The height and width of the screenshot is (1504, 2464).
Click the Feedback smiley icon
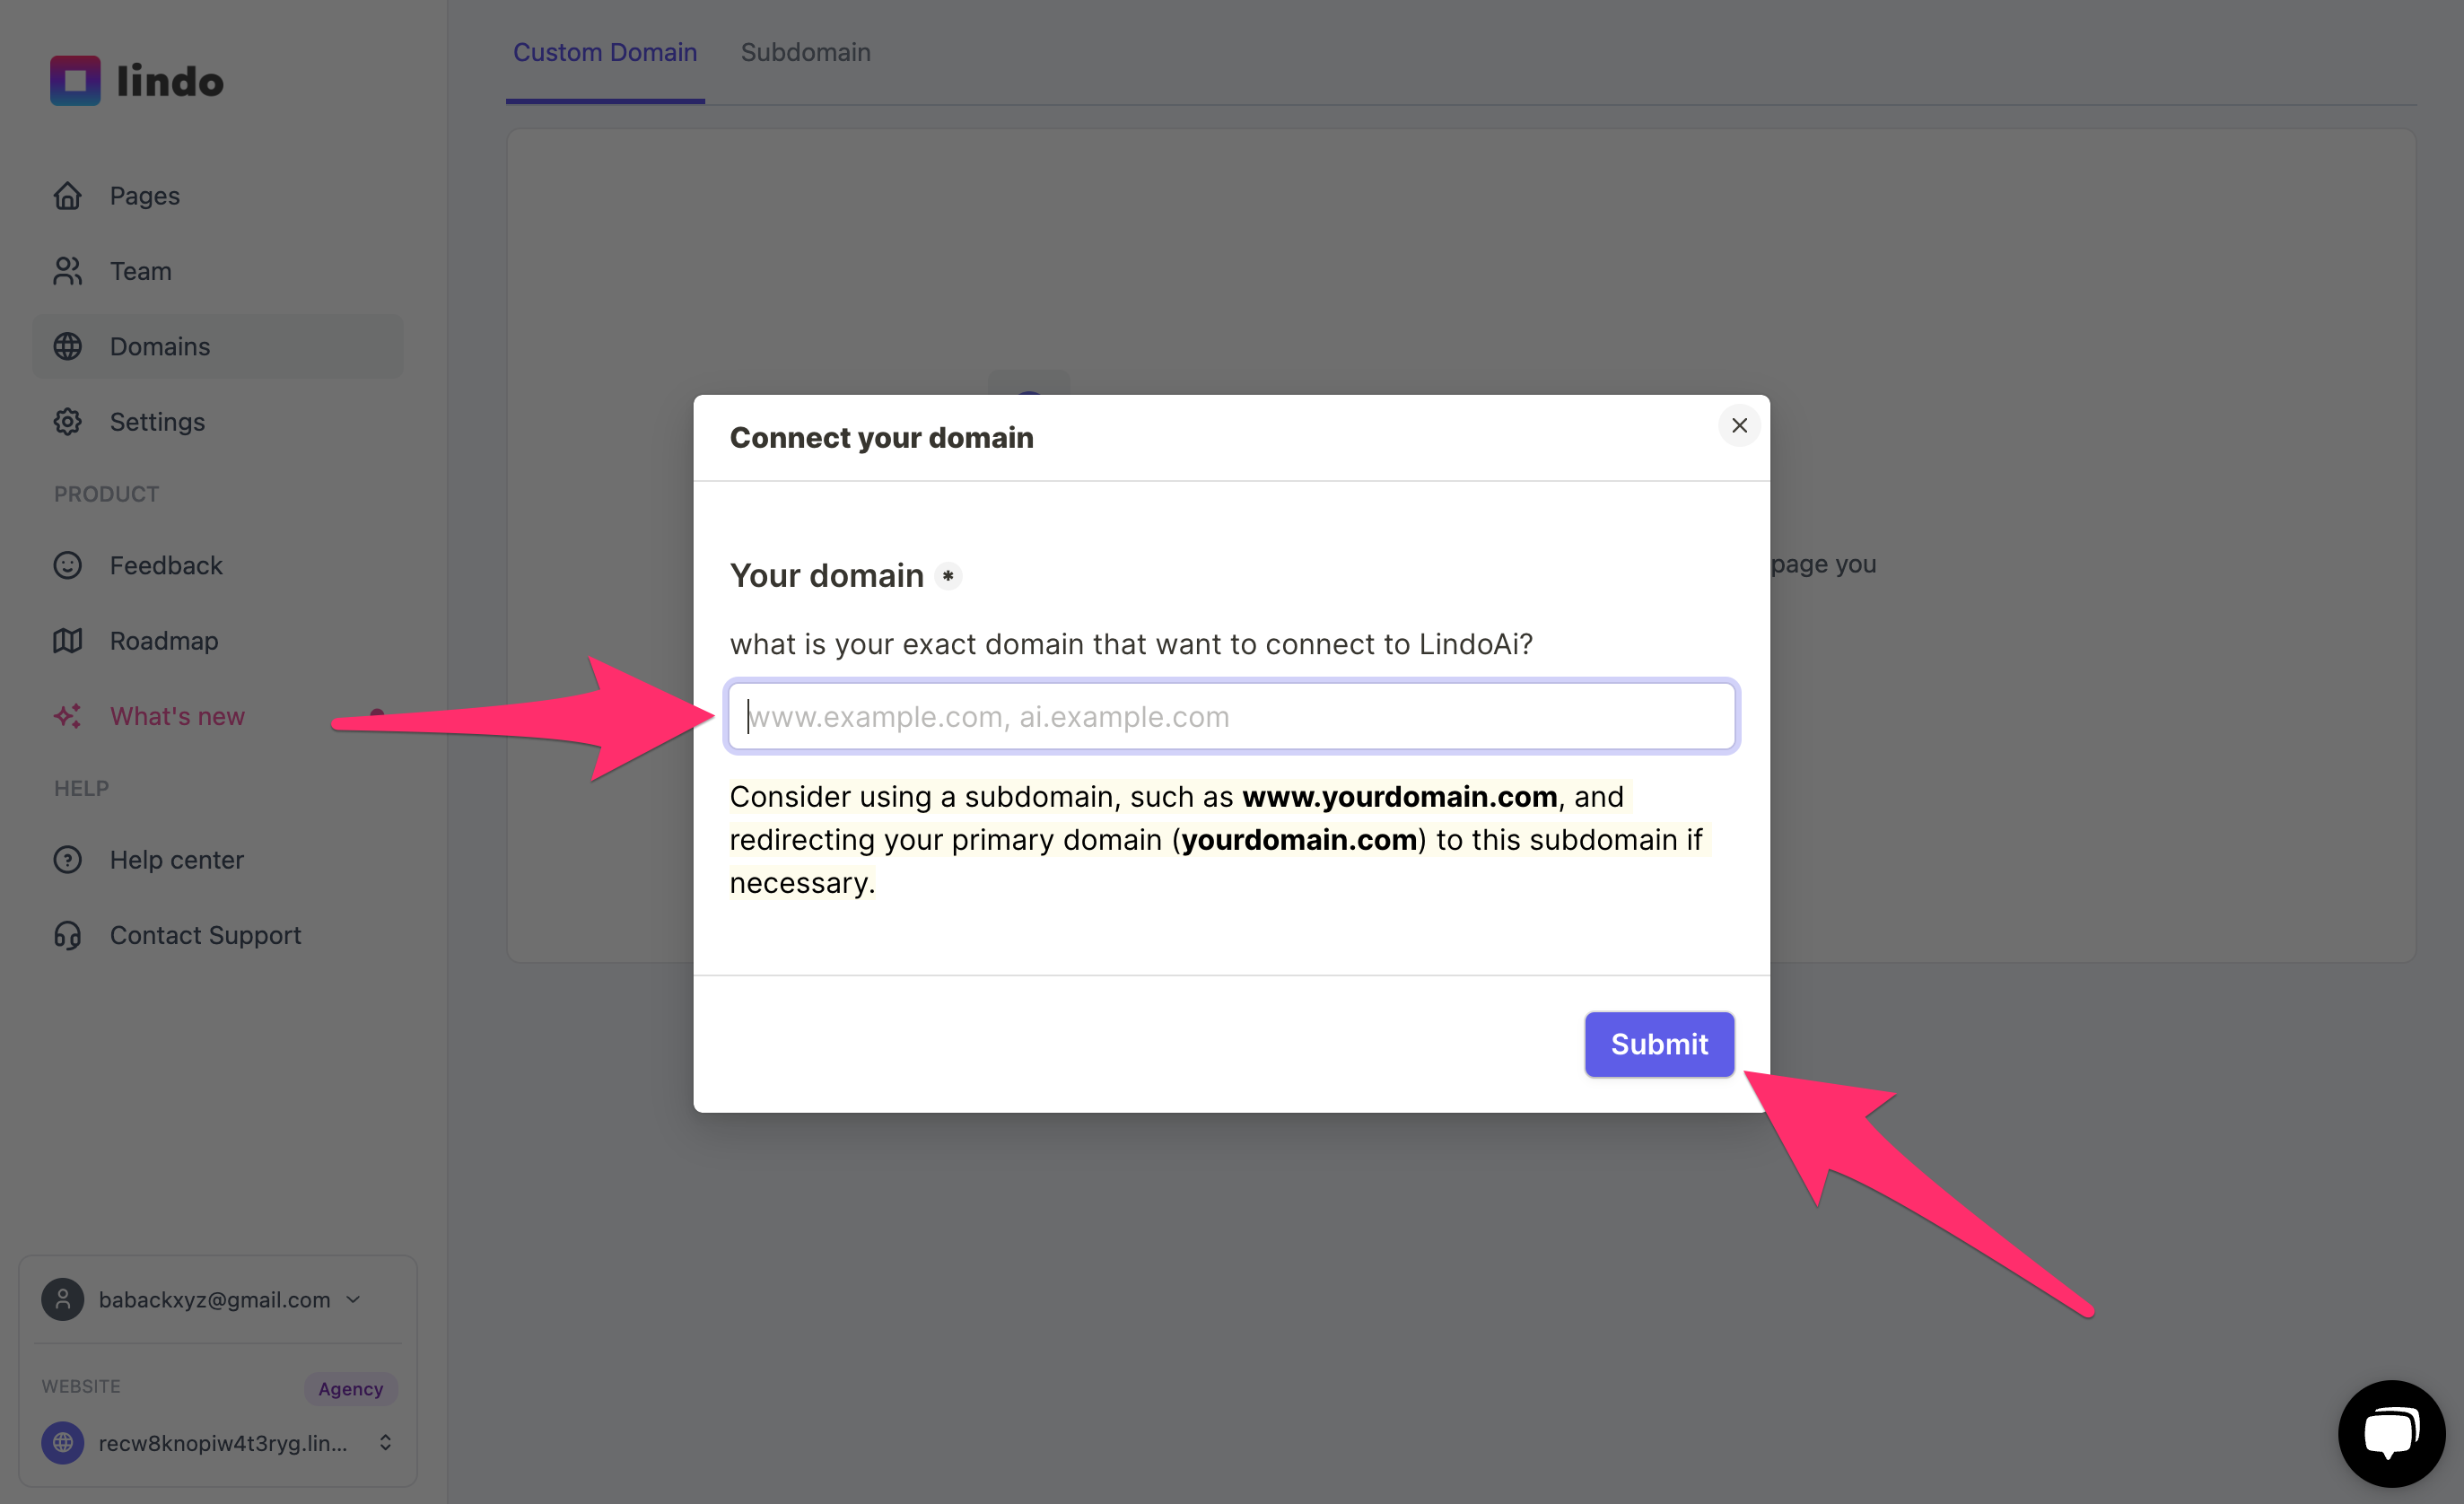click(x=67, y=565)
